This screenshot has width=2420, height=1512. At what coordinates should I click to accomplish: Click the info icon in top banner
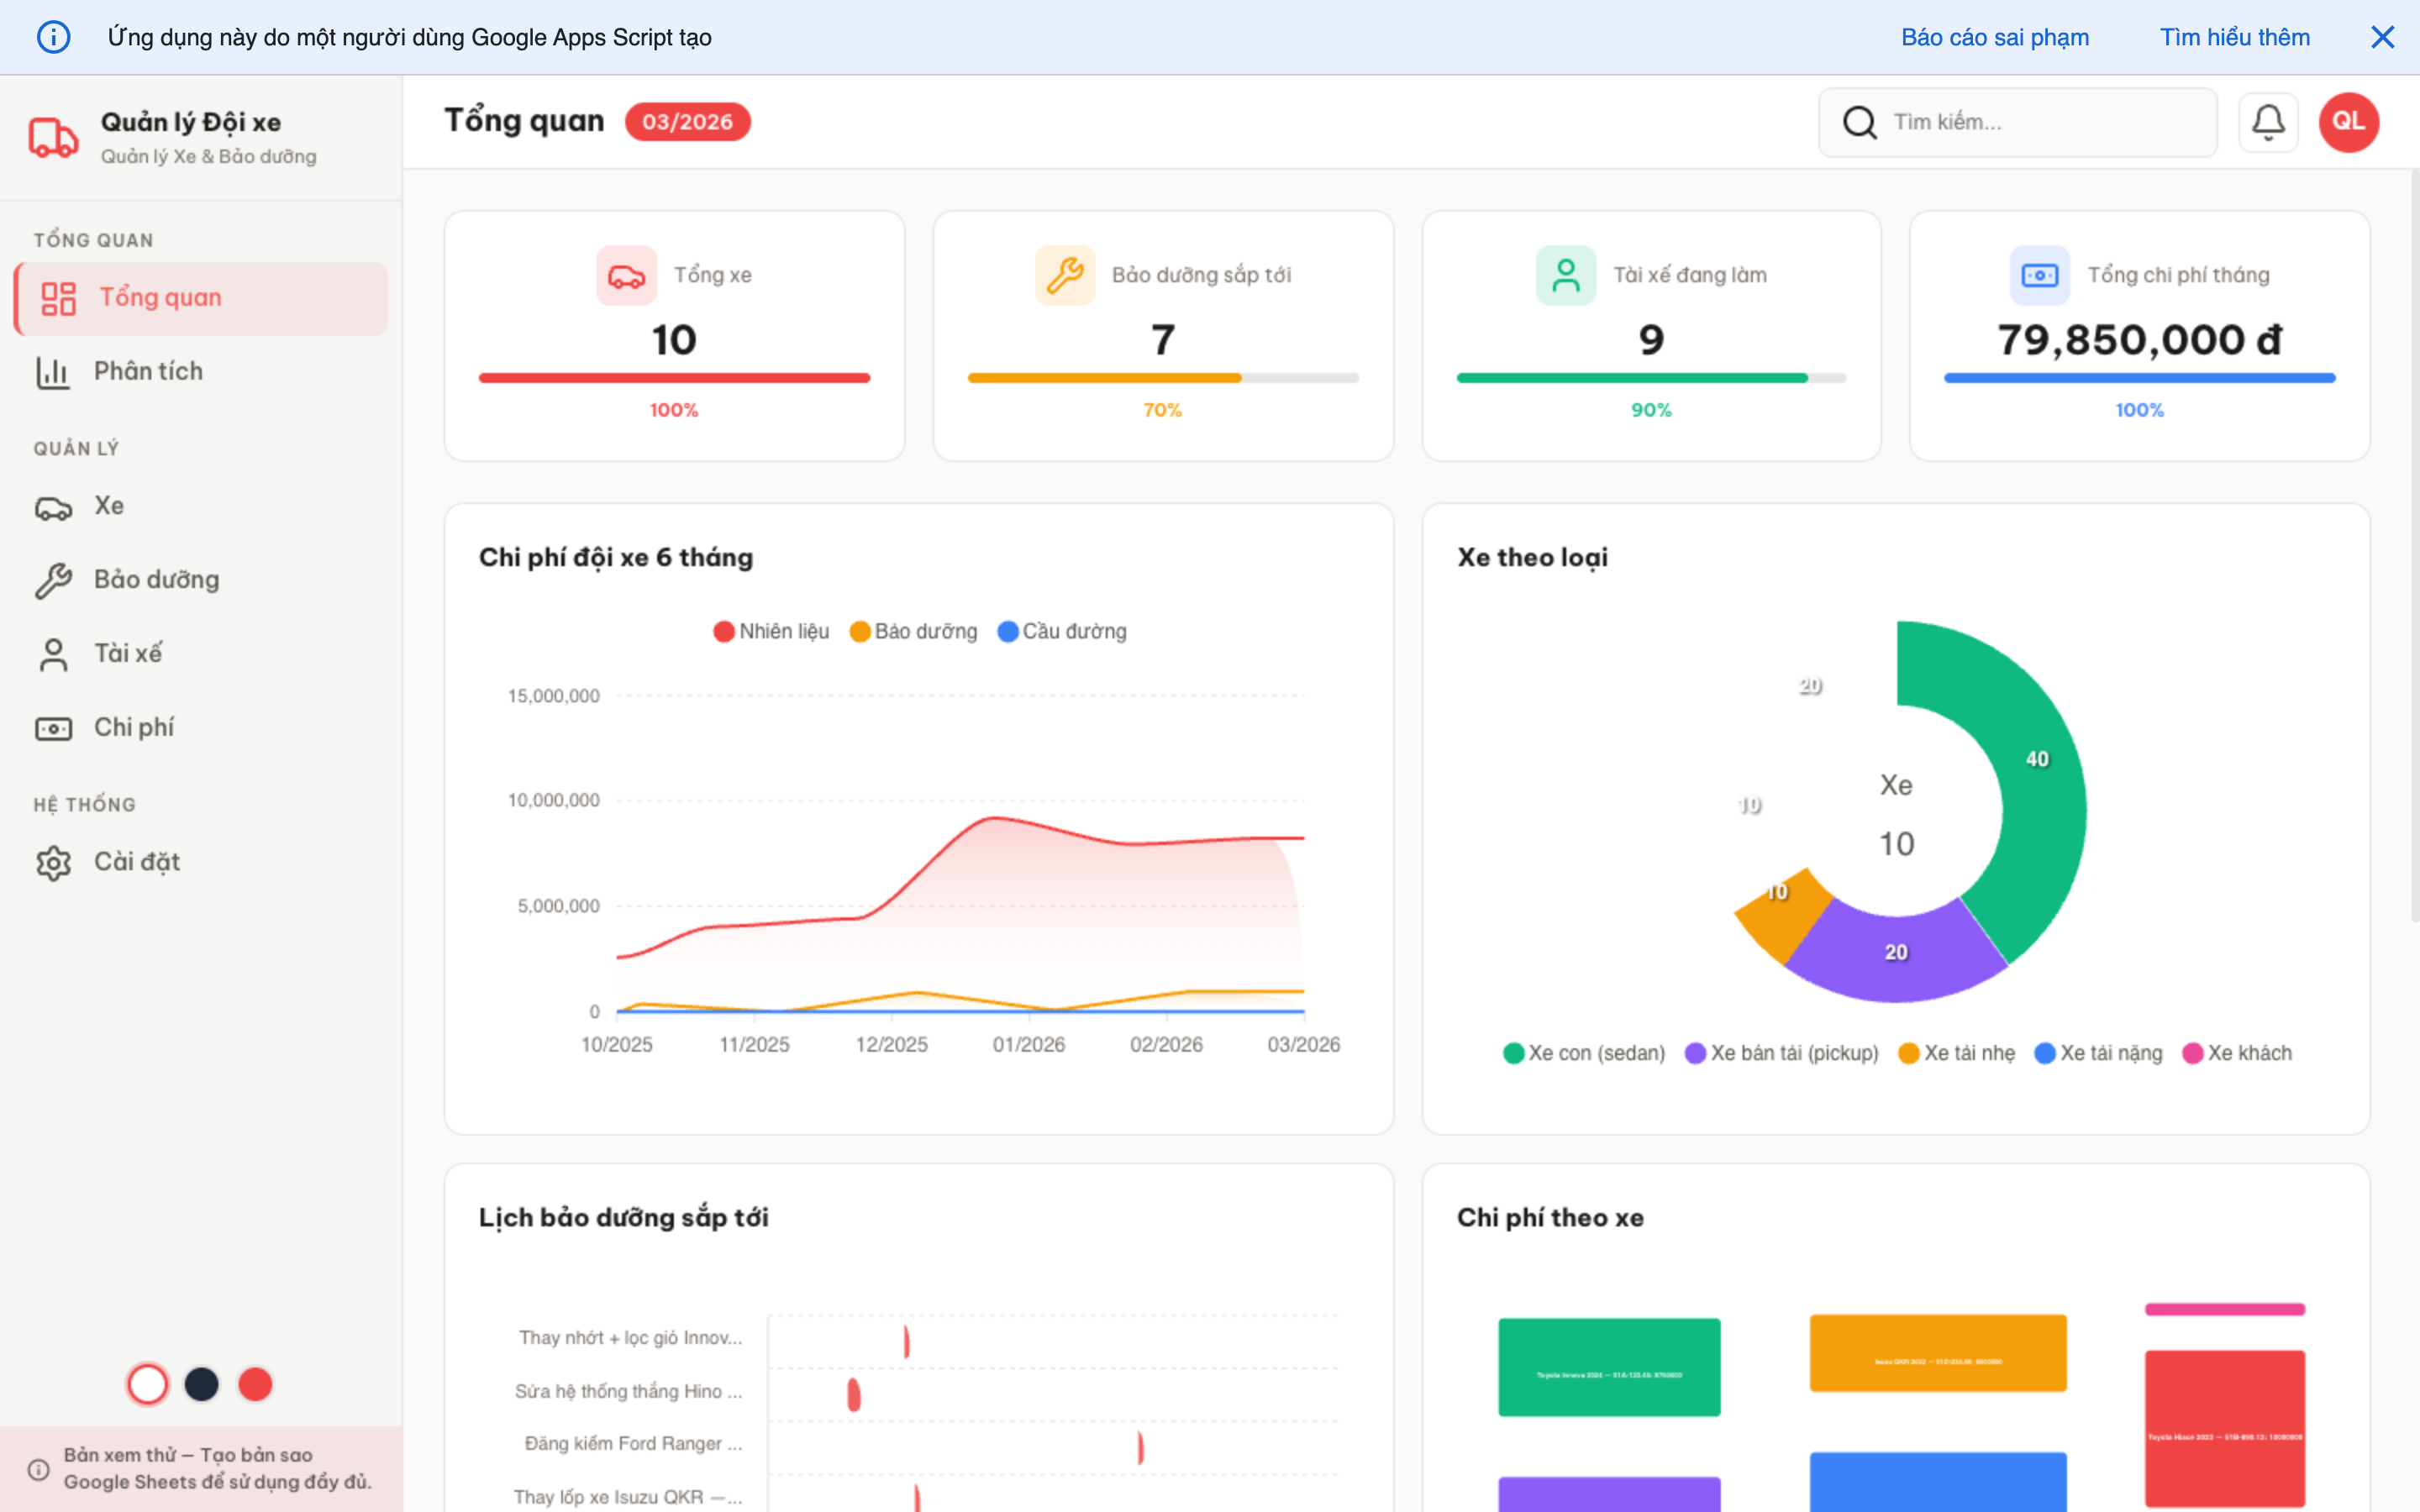53,37
